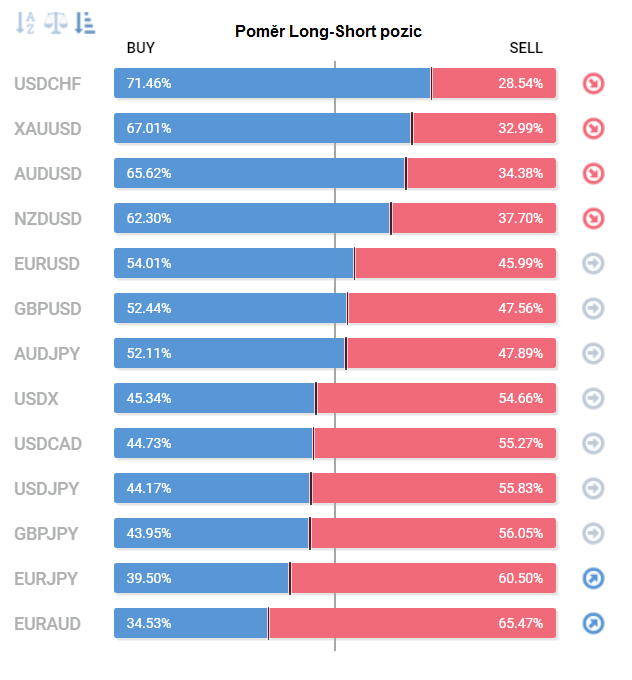Viewport: 632px width, 680px height.
Task: Select the USDCAD symbol label
Action: click(48, 443)
